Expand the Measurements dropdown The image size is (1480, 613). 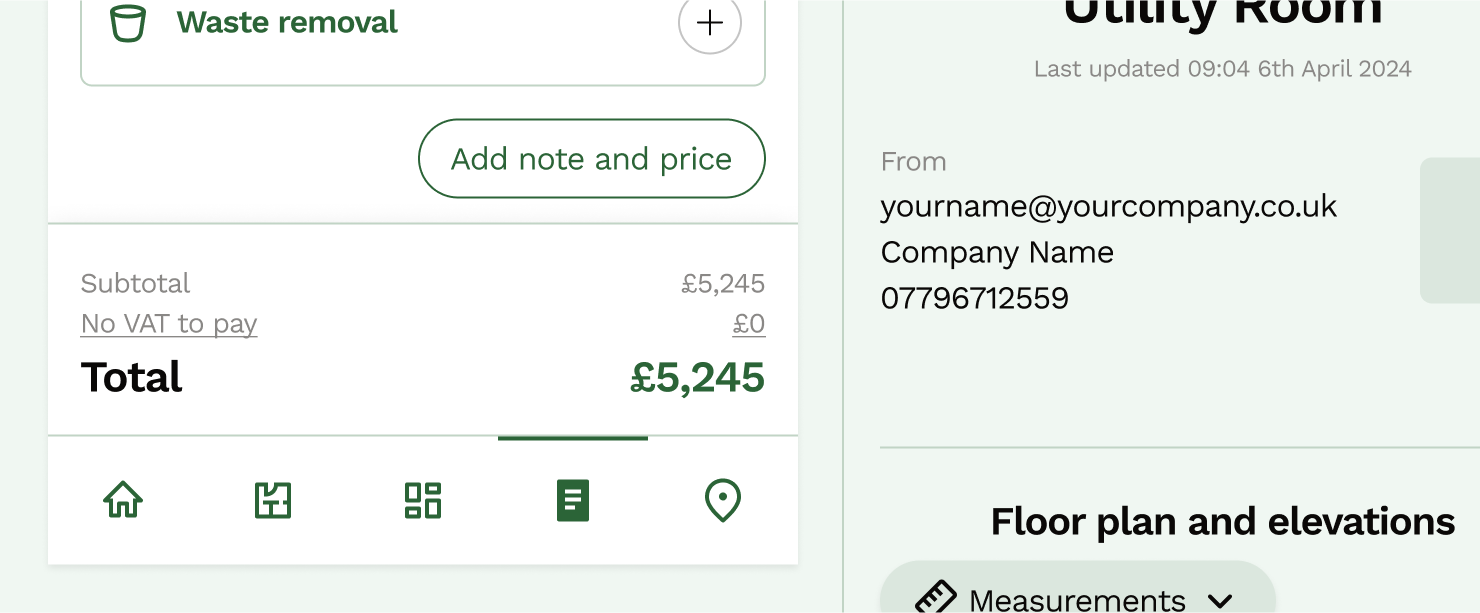click(1077, 600)
